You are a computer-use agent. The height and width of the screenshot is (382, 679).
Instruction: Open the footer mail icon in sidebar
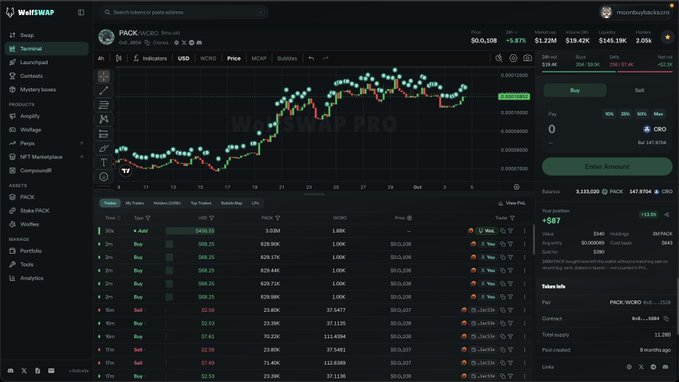coord(51,371)
